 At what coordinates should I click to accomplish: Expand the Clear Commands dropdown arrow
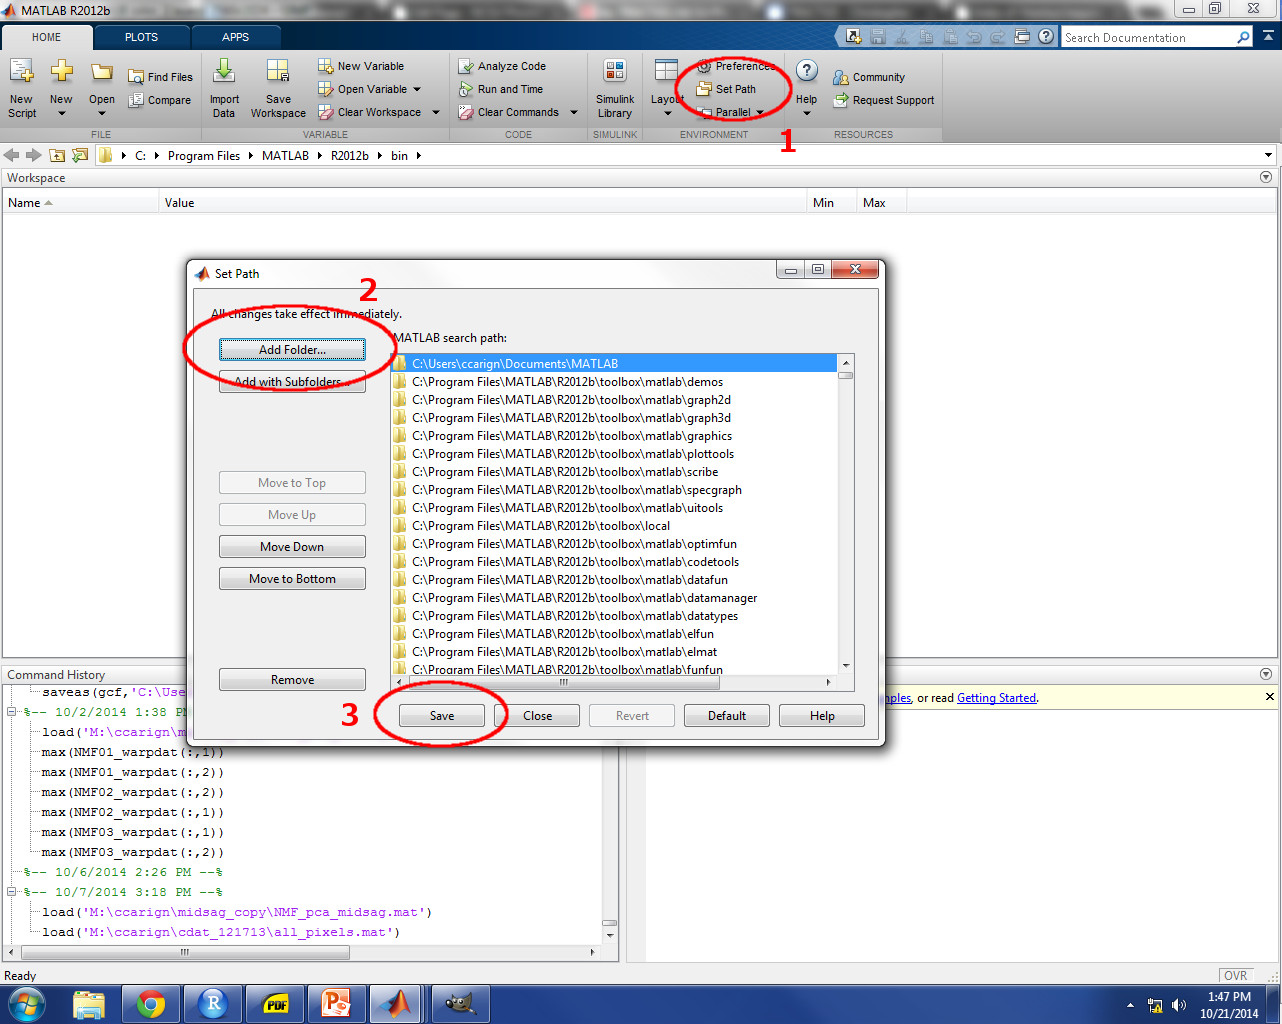click(573, 112)
